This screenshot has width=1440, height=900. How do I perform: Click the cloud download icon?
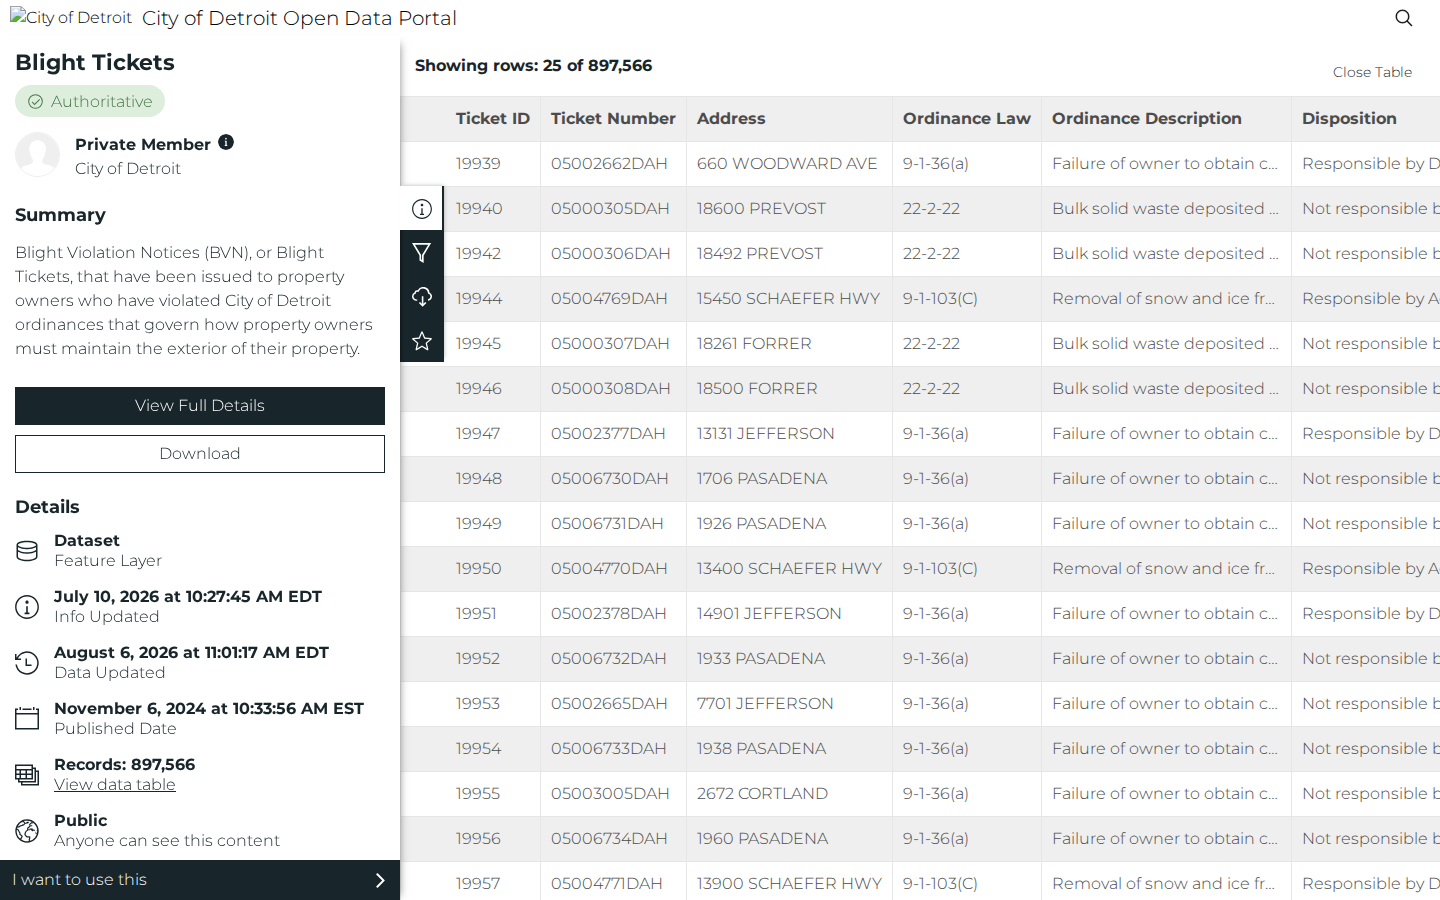422,297
